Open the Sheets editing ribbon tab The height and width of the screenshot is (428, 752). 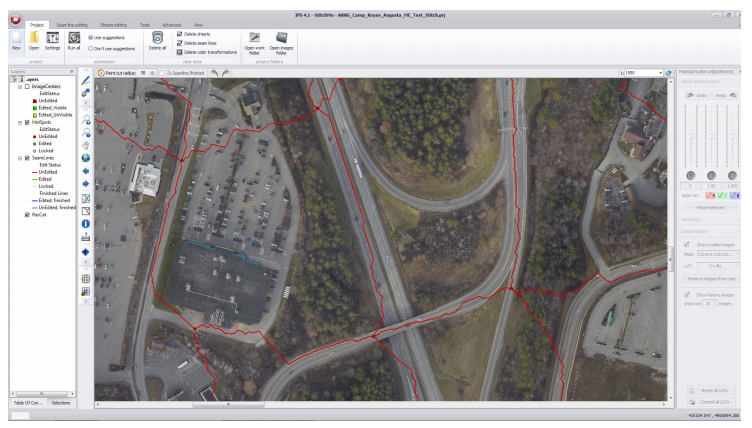[x=114, y=23]
